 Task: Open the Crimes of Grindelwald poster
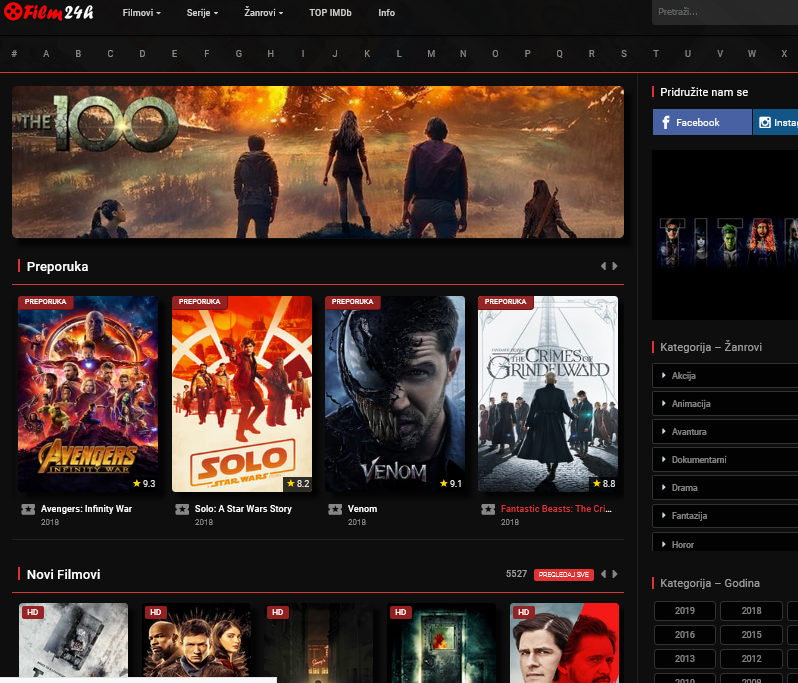(548, 394)
